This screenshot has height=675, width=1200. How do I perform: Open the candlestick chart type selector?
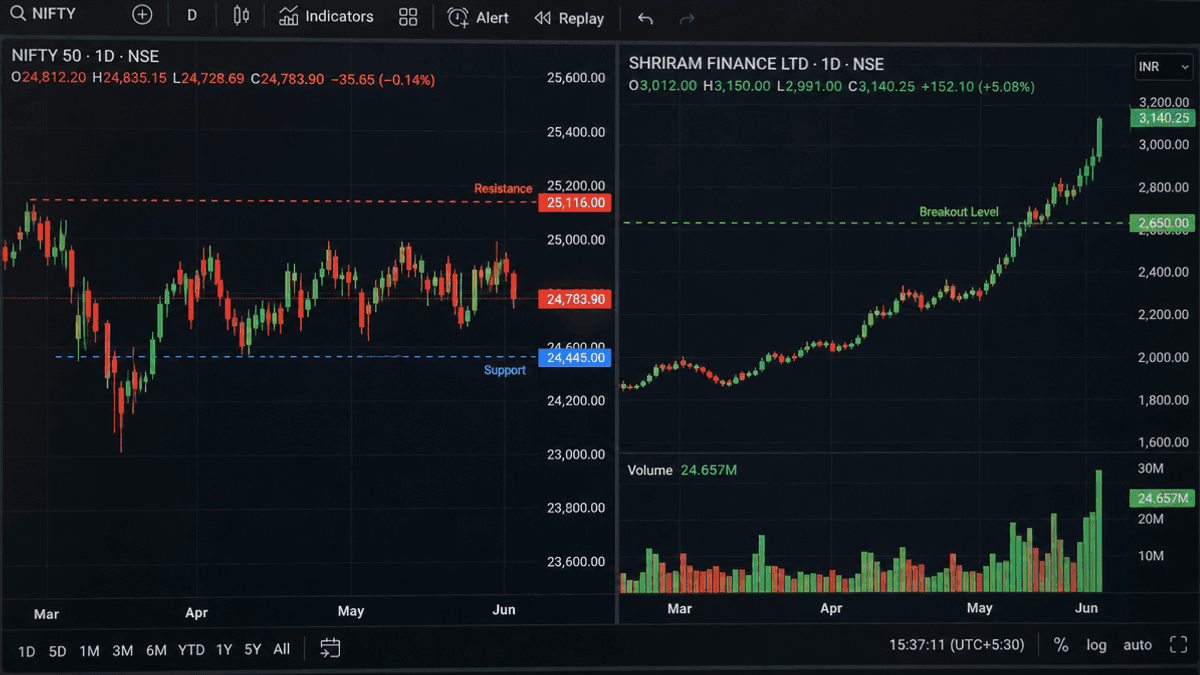[x=241, y=16]
